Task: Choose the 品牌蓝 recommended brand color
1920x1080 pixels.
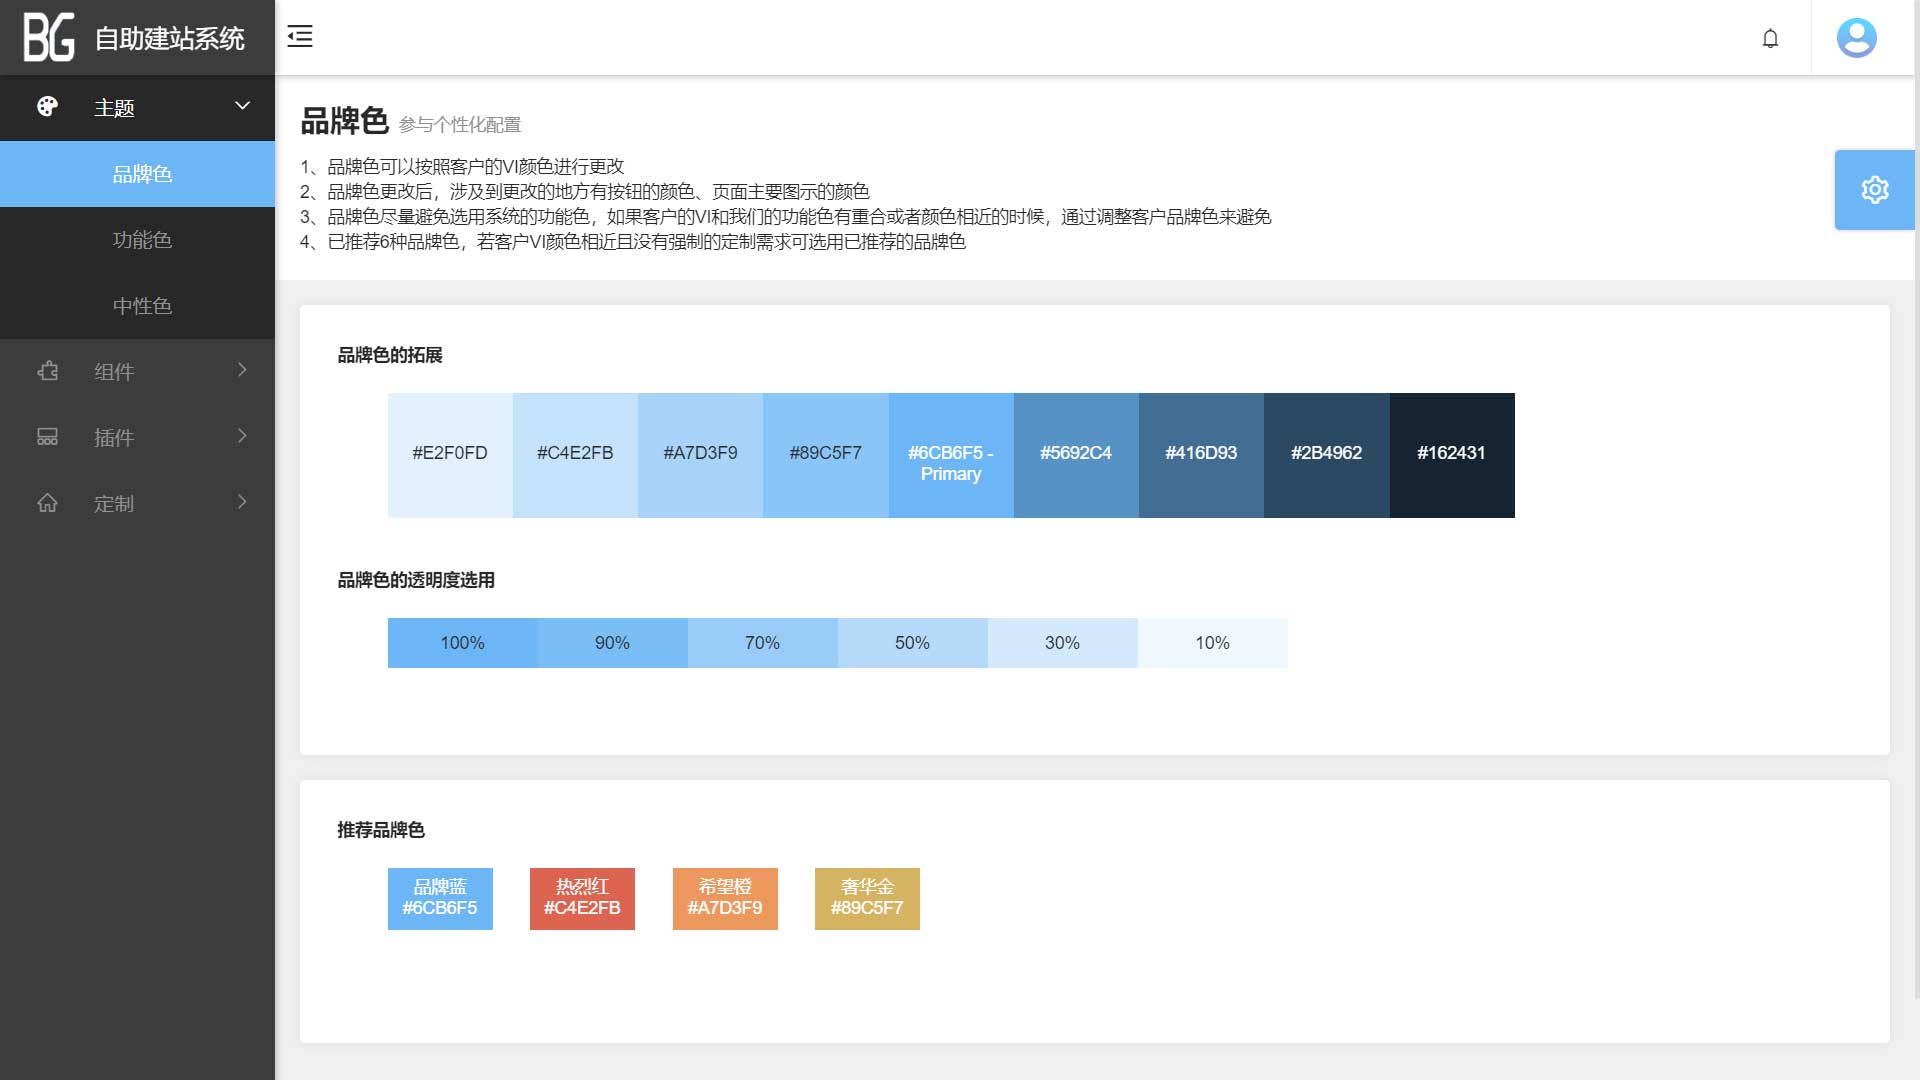Action: tap(440, 898)
